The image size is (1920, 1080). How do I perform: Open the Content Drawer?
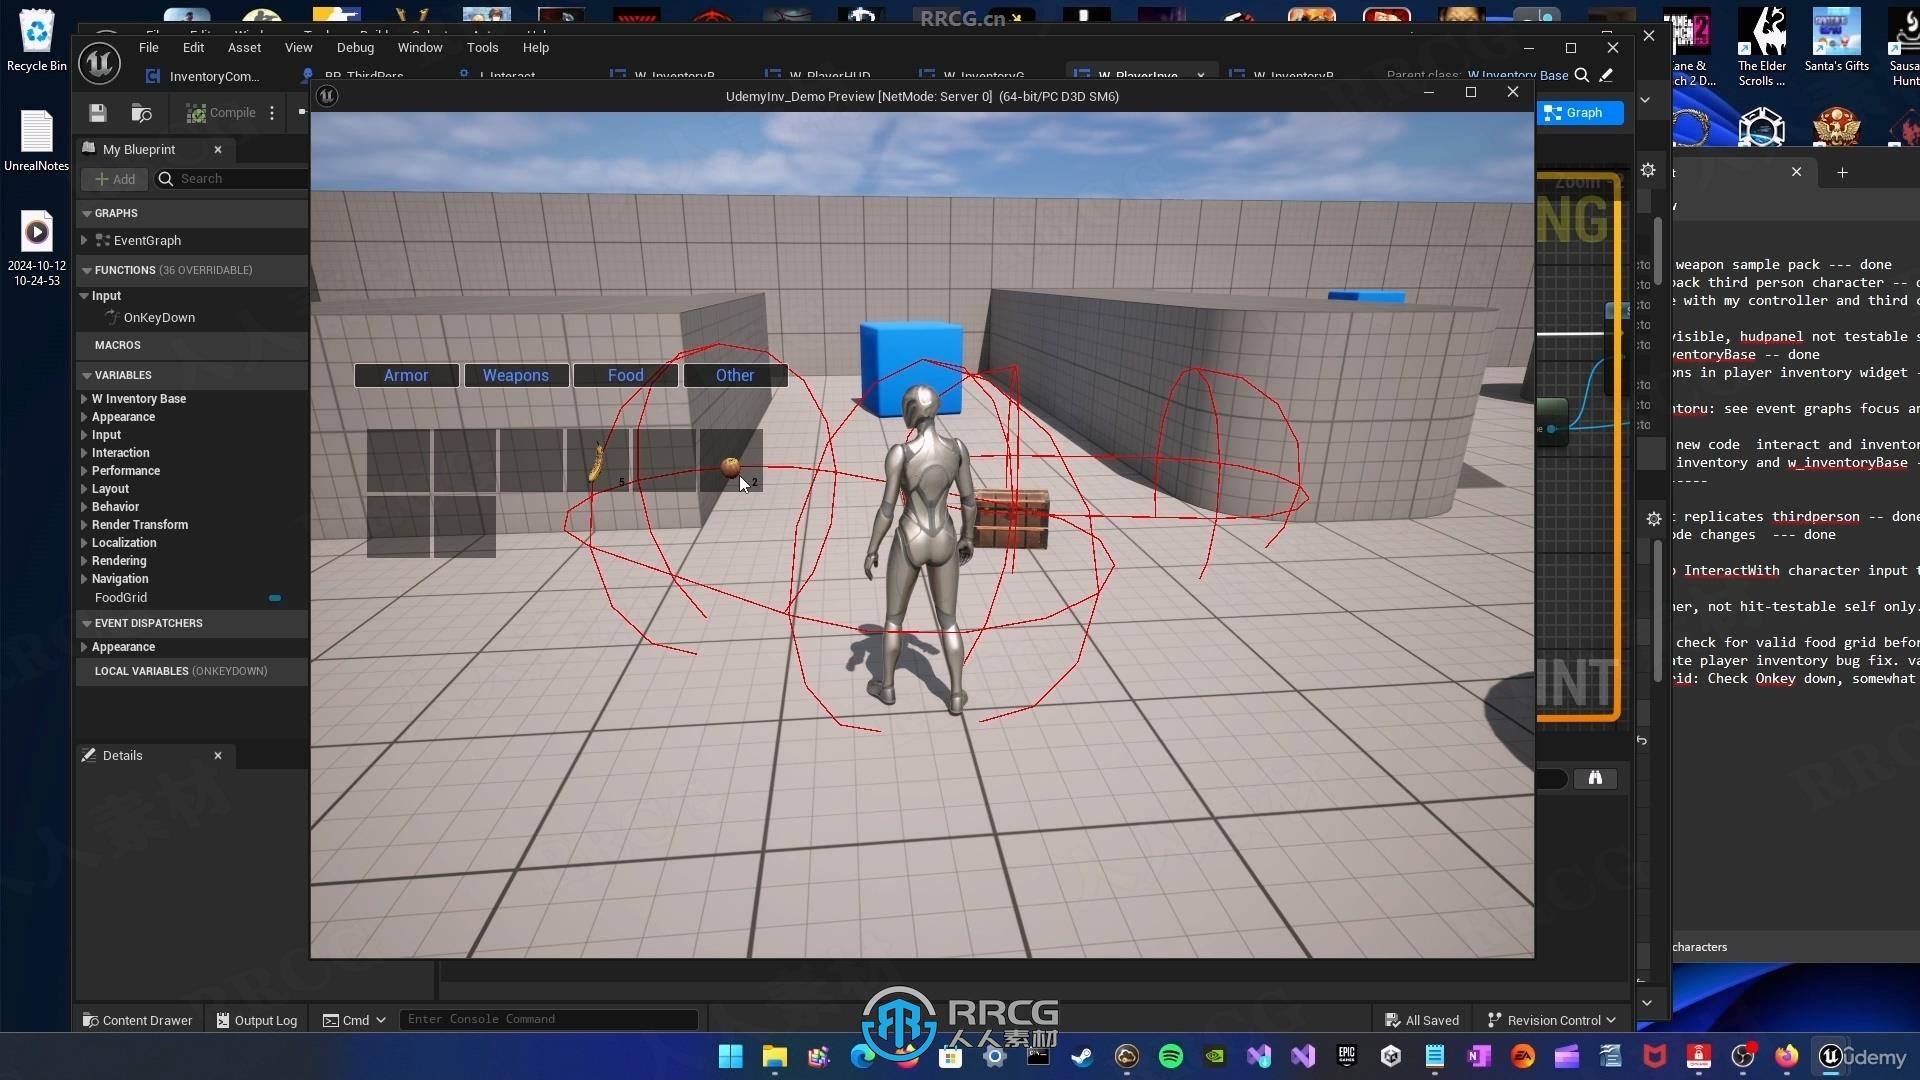click(137, 1020)
